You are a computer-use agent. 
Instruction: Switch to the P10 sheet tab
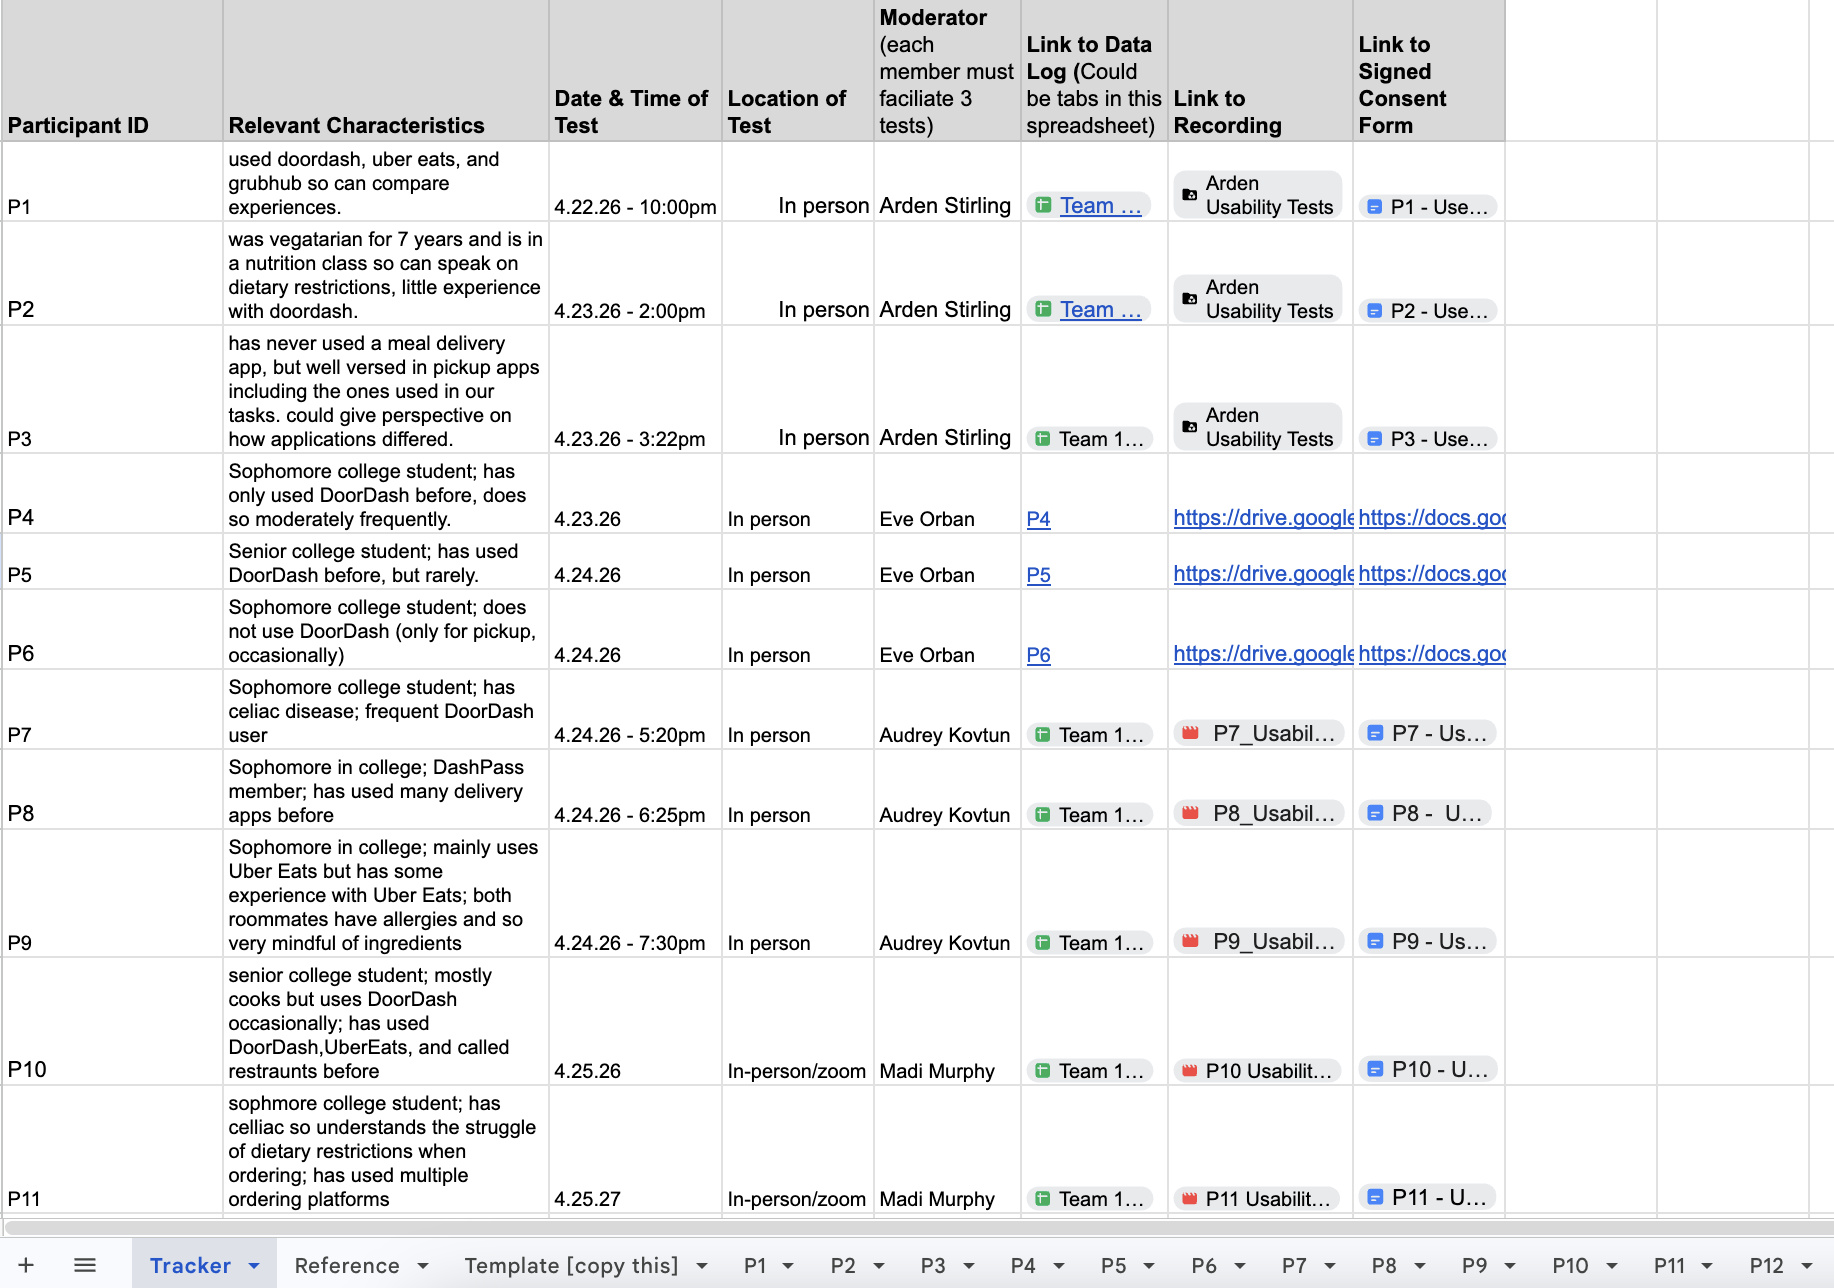pyautogui.click(x=1570, y=1265)
